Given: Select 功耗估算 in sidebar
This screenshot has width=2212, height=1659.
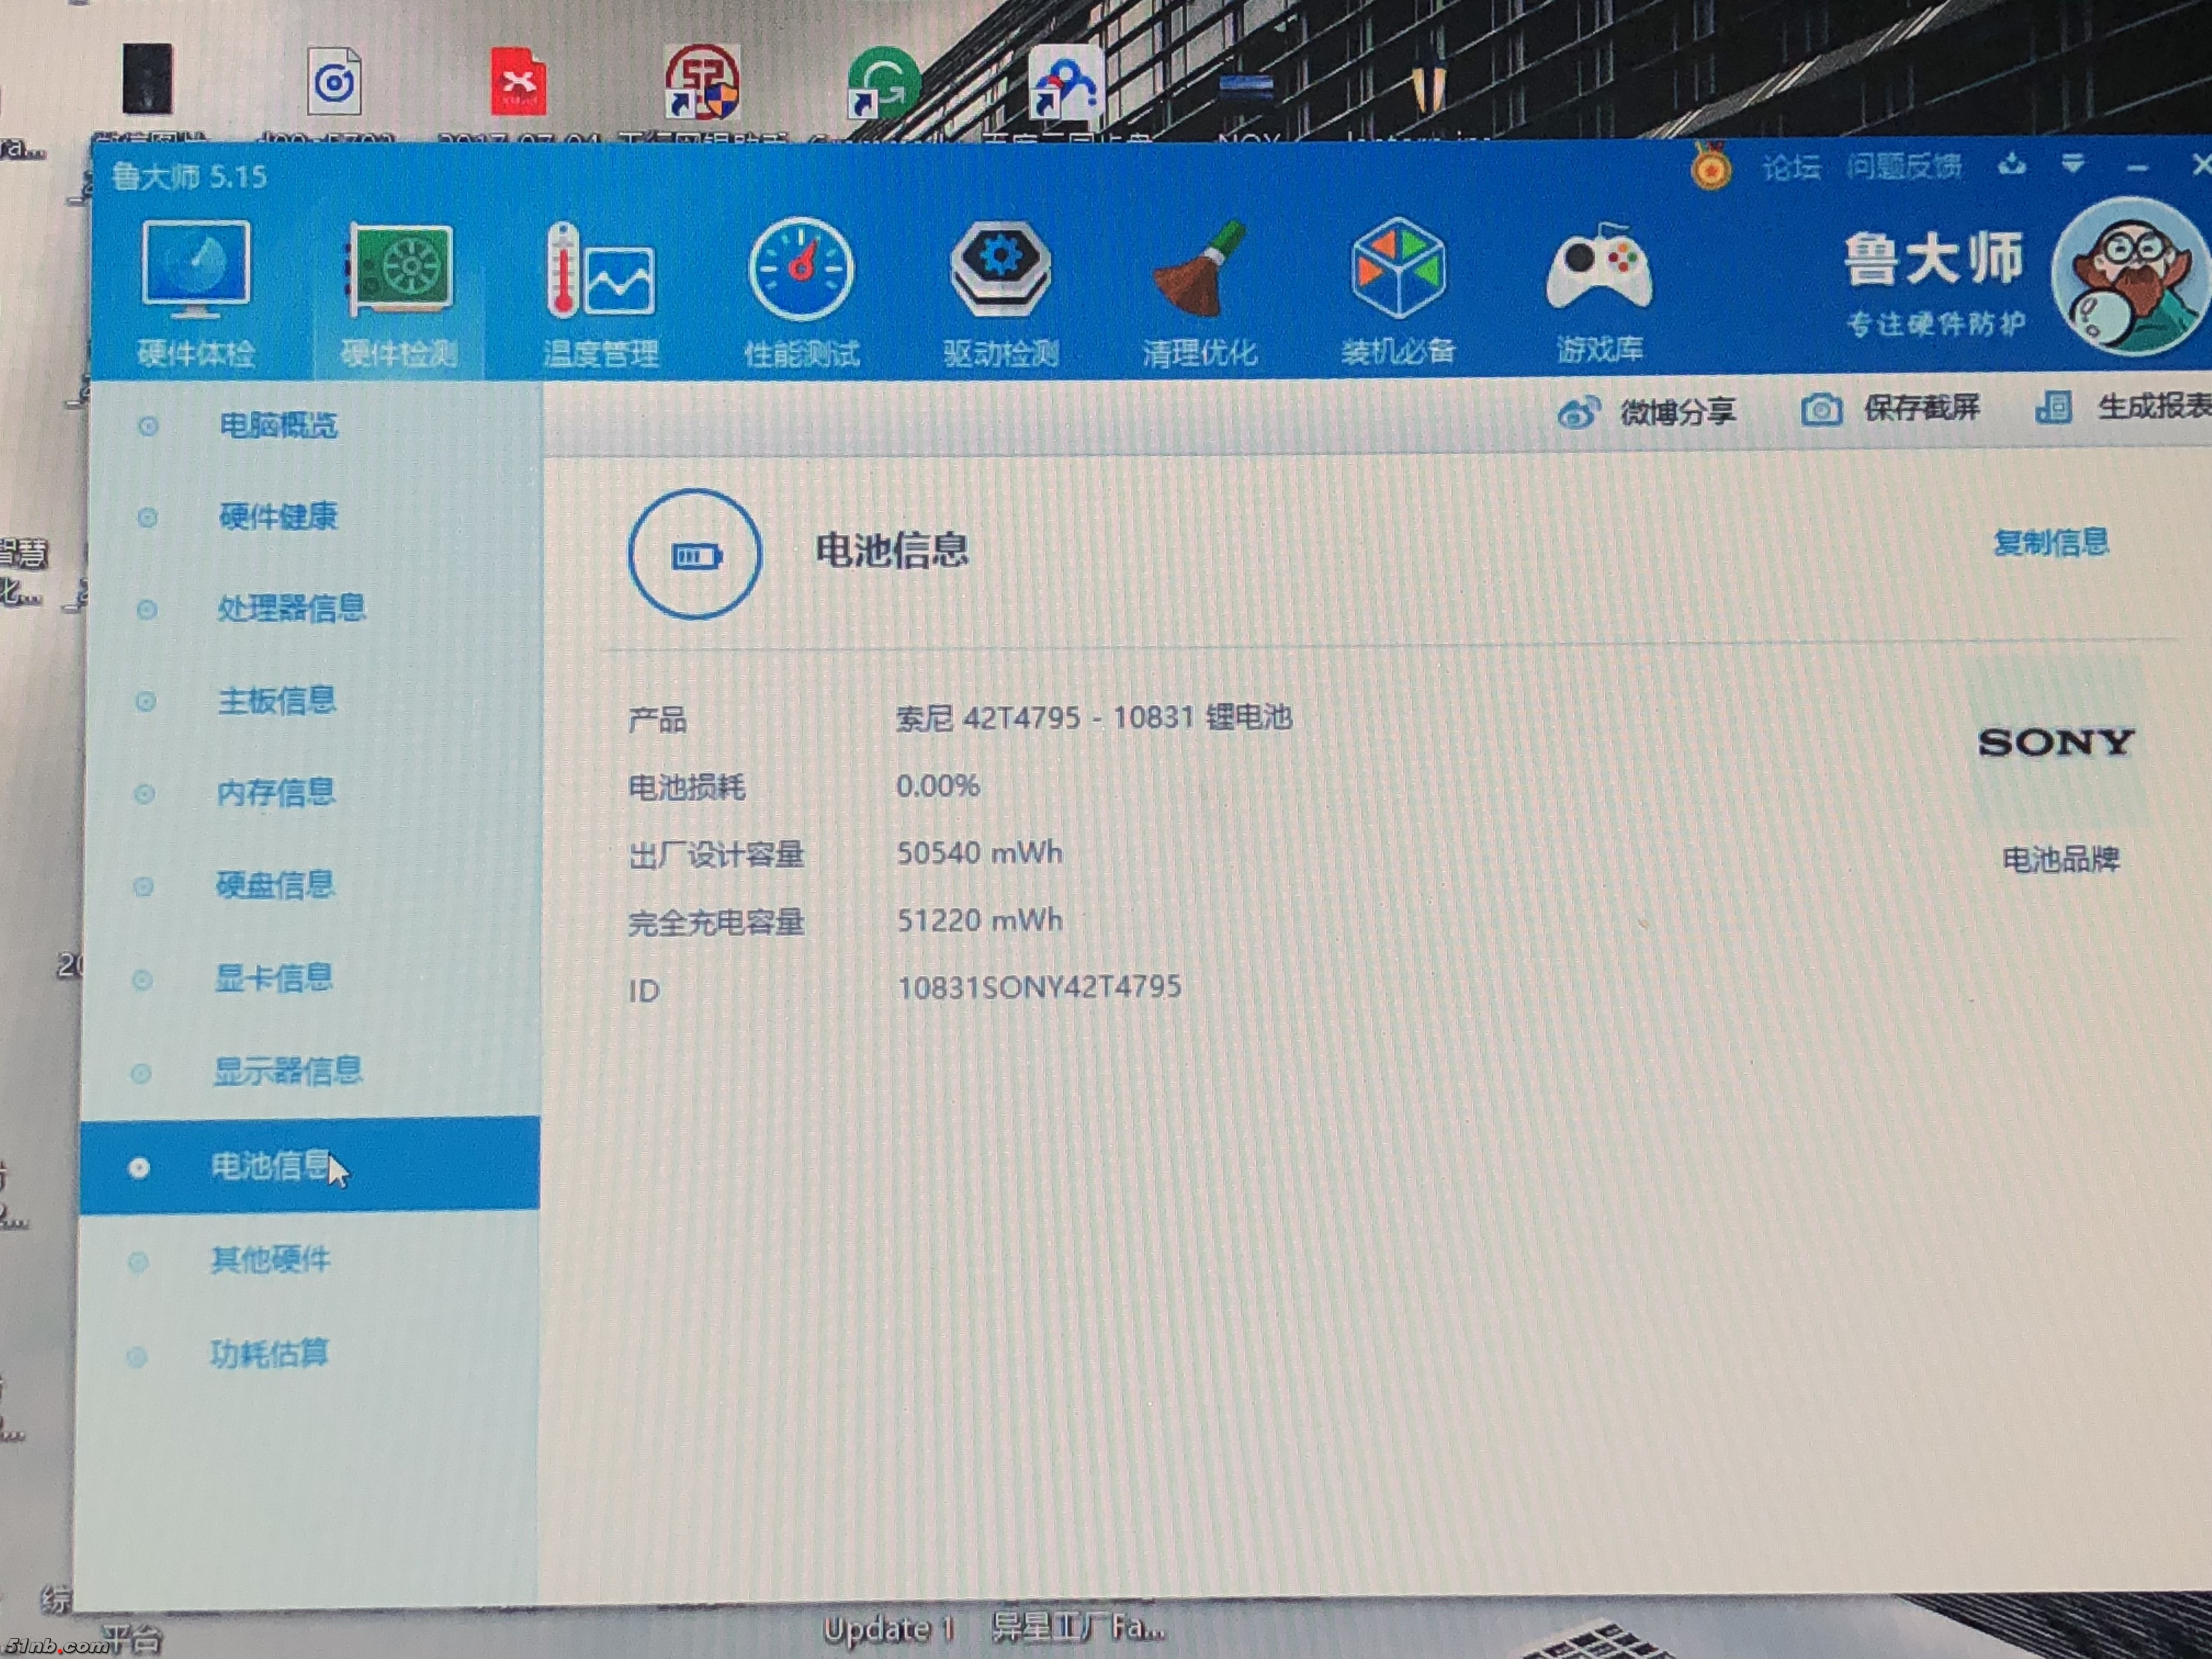Looking at the screenshot, I should click(268, 1354).
